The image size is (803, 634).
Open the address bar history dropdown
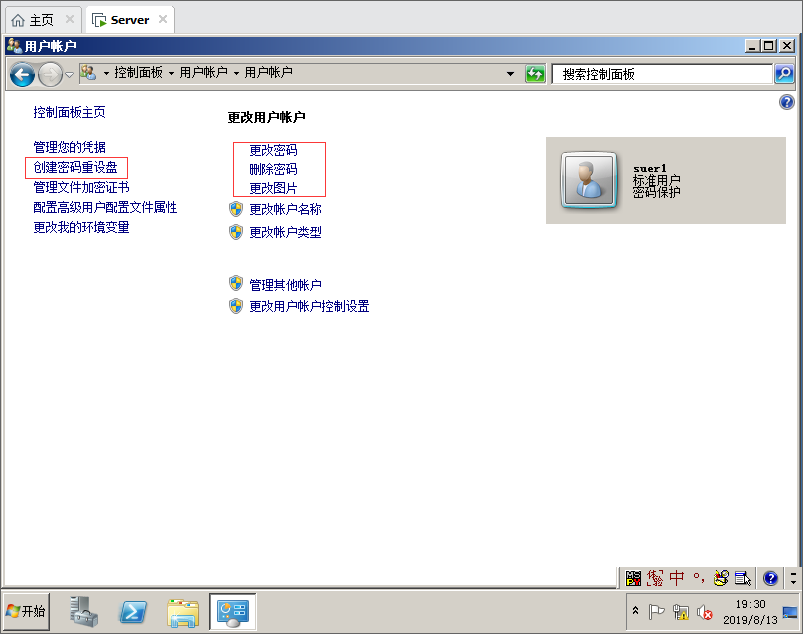pyautogui.click(x=510, y=74)
